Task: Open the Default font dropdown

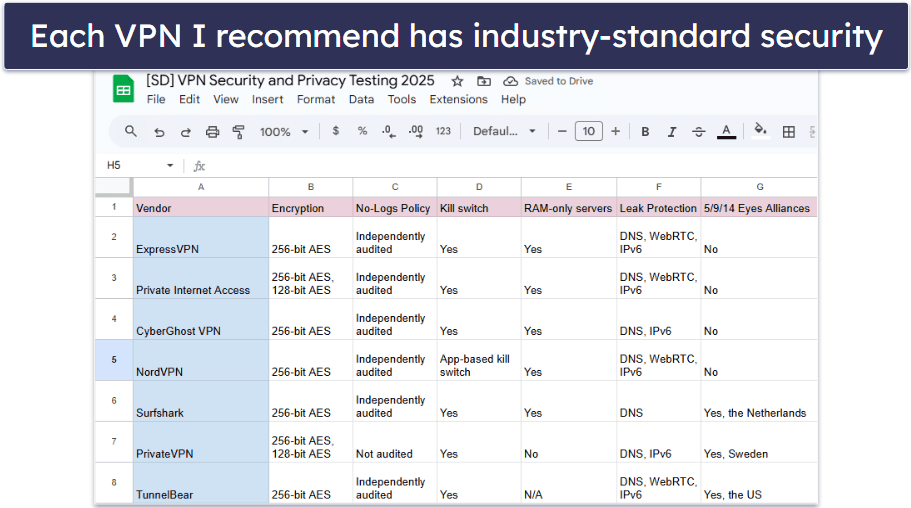Action: (504, 131)
